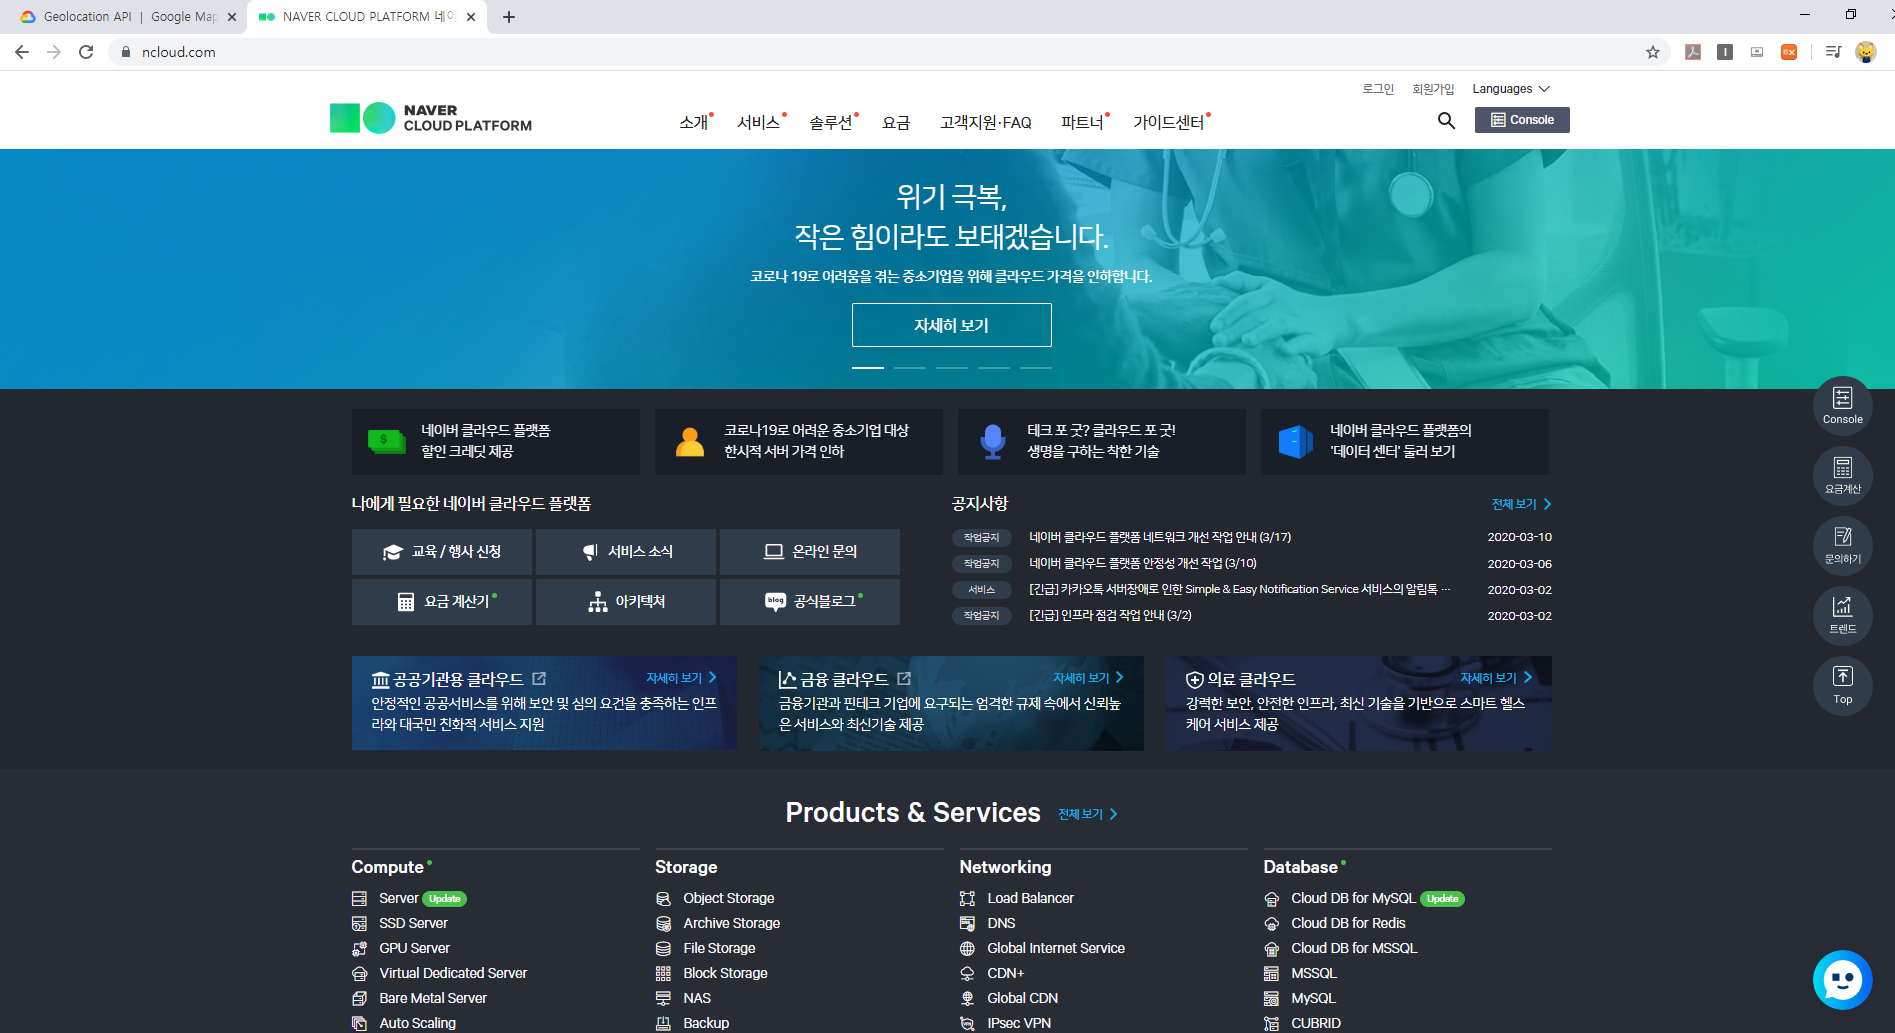
Task: Expand the 공지사항 전체 보기 chevron link
Action: (x=1521, y=504)
